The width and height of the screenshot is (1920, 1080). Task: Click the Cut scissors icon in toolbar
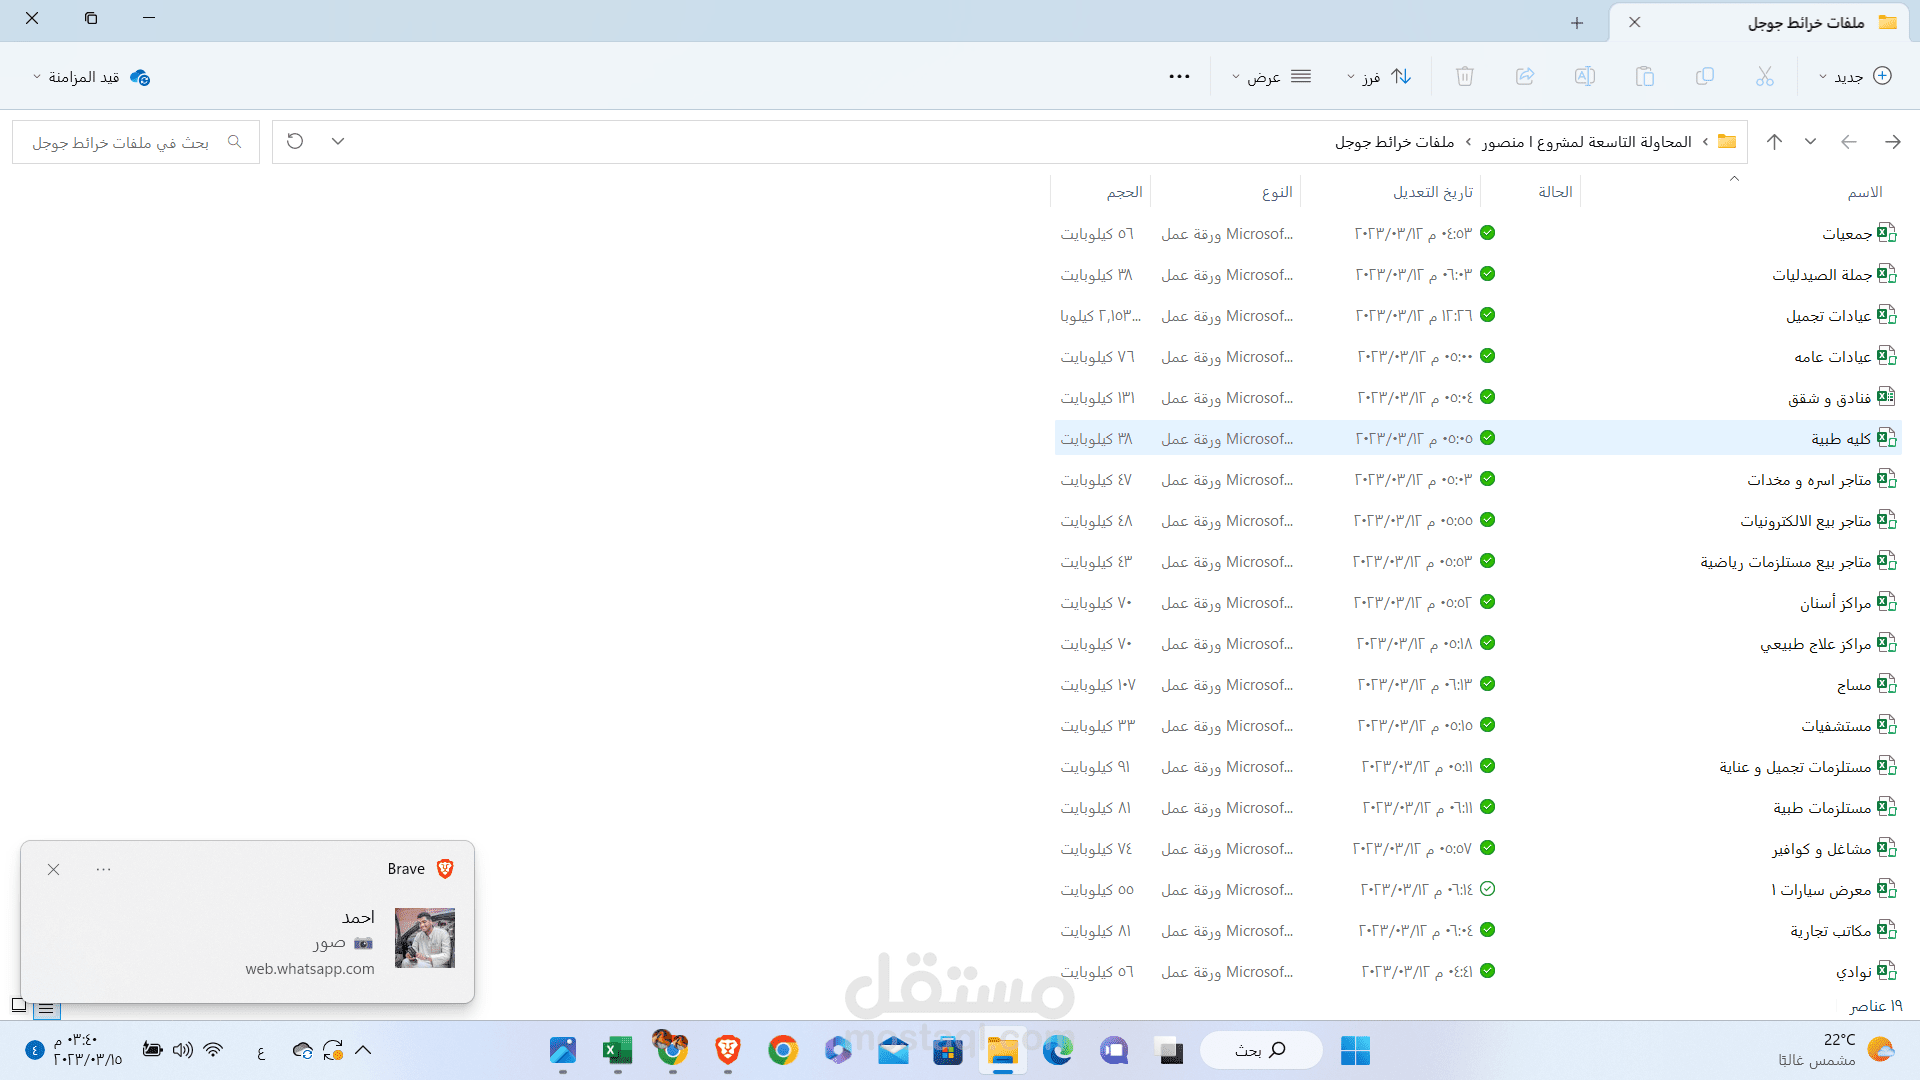coord(1764,76)
